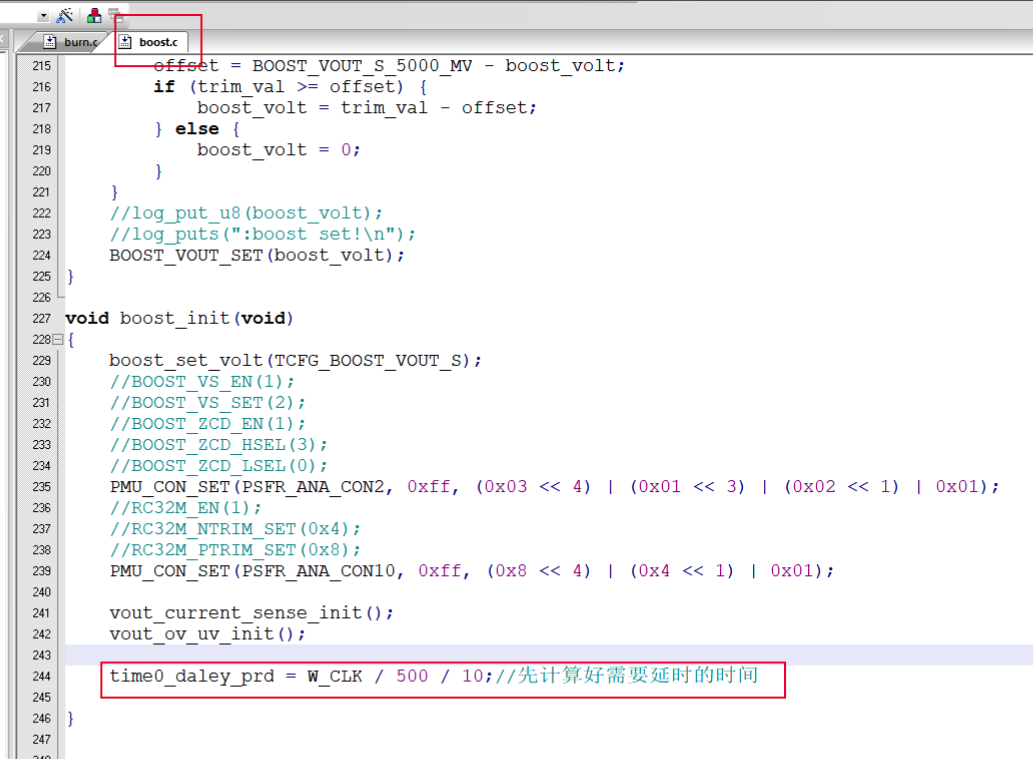1033x759 pixels.
Task: Click the 'W_CLK' identifier on line 244
Action: point(335,677)
